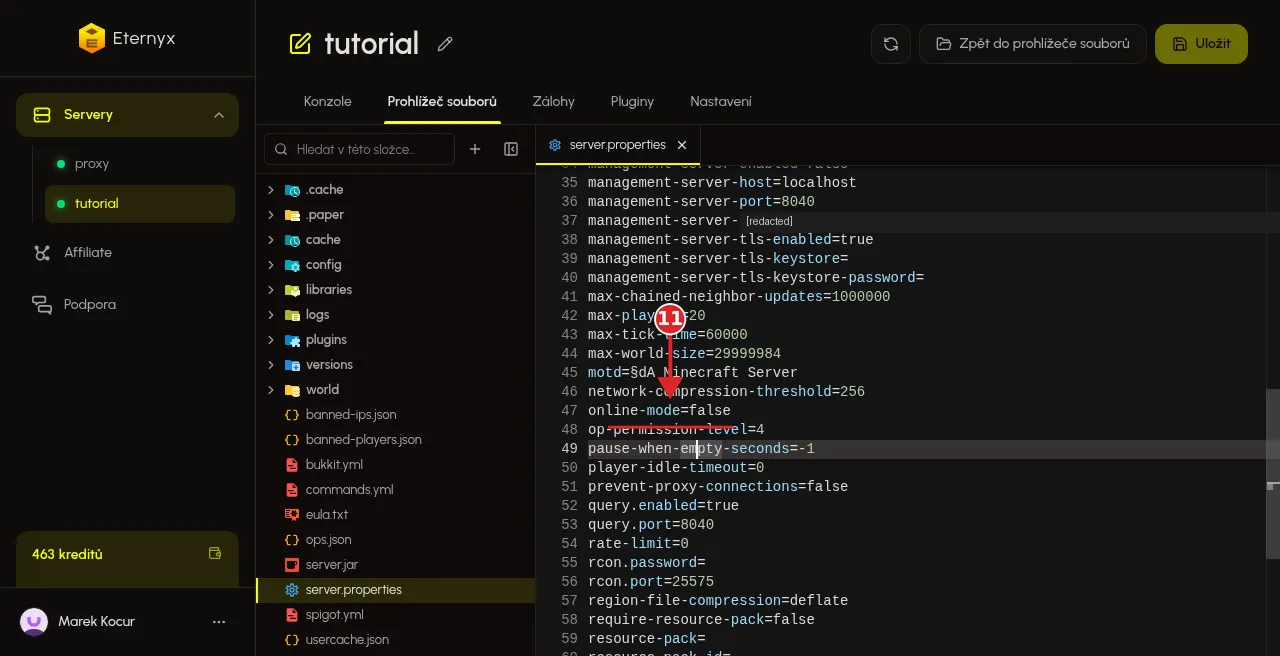
Task: Click the eula.txt file icon
Action: pyautogui.click(x=292, y=515)
